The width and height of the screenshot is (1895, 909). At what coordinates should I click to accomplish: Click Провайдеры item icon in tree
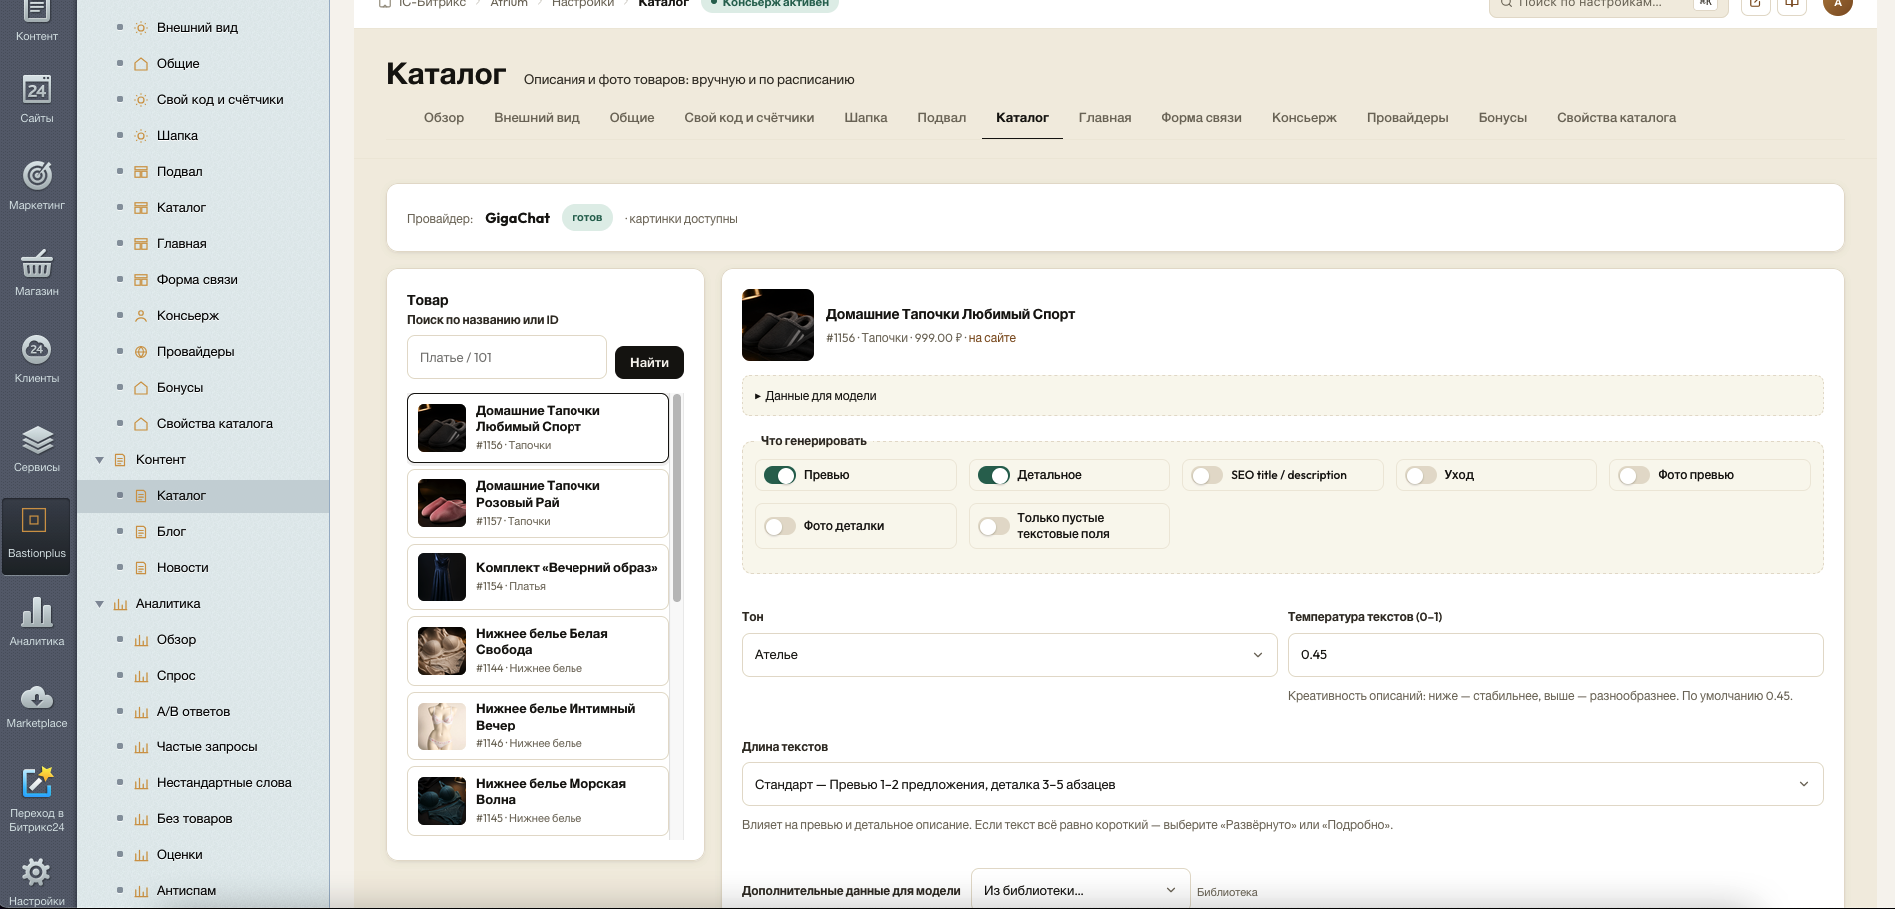pos(141,352)
